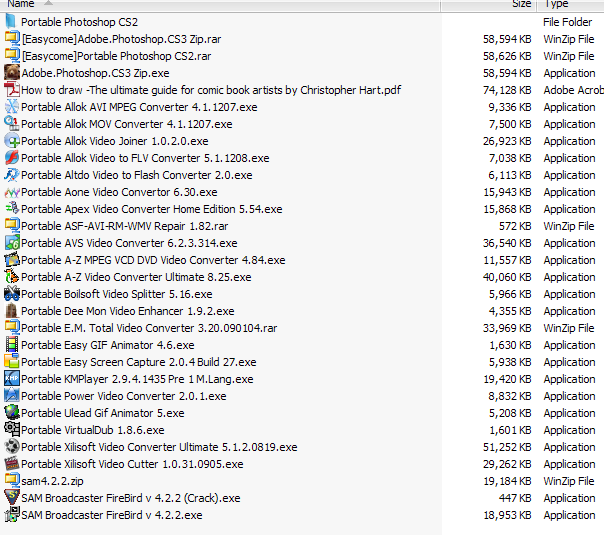Sort files by the Size column header
The width and height of the screenshot is (604, 535).
(x=488, y=5)
